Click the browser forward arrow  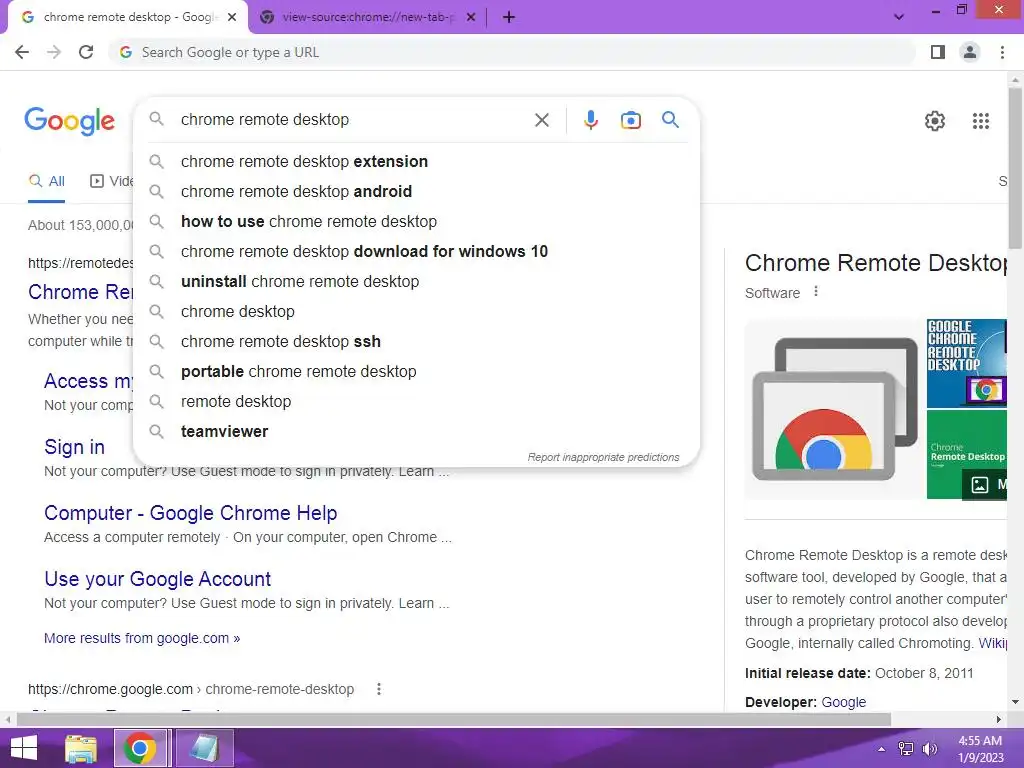click(x=54, y=52)
